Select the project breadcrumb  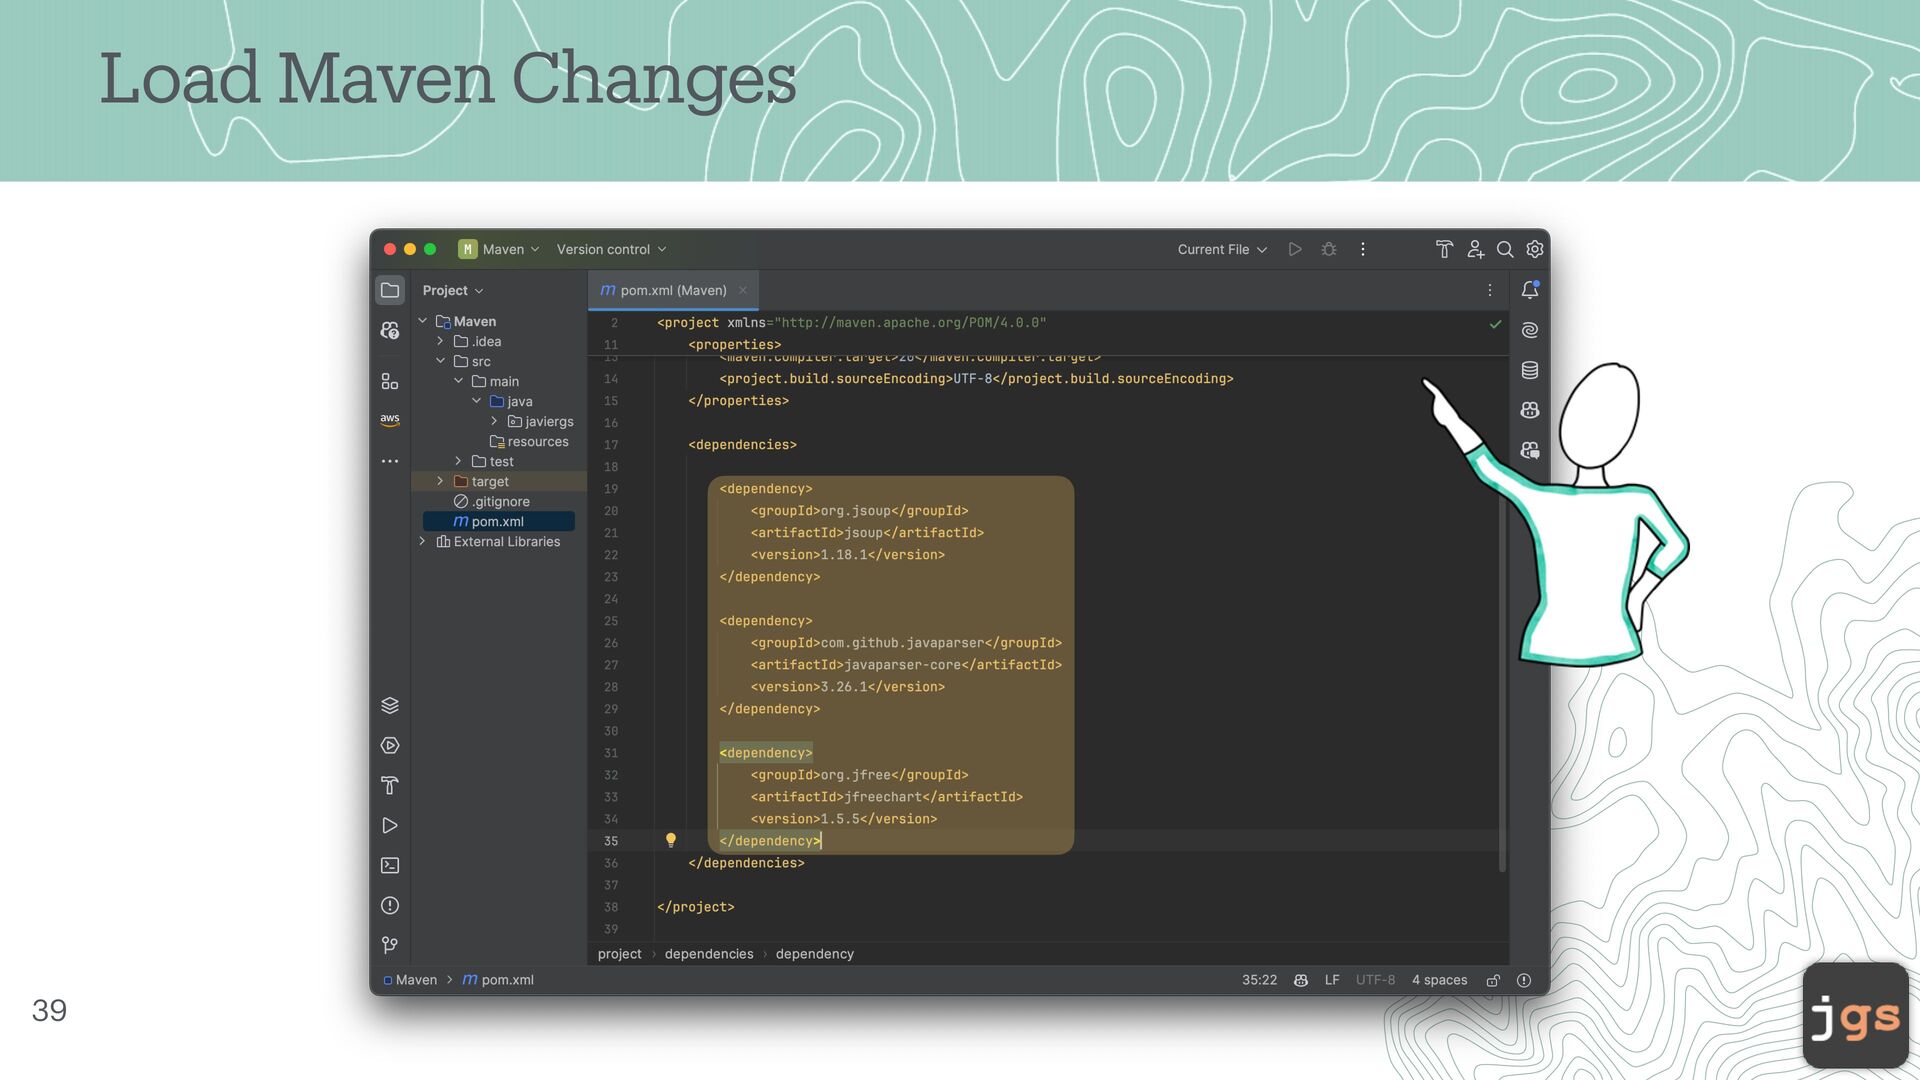620,954
